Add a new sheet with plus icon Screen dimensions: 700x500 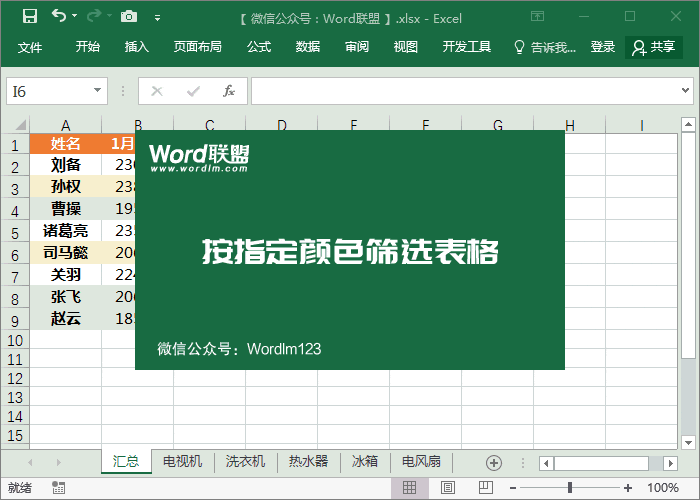(493, 462)
